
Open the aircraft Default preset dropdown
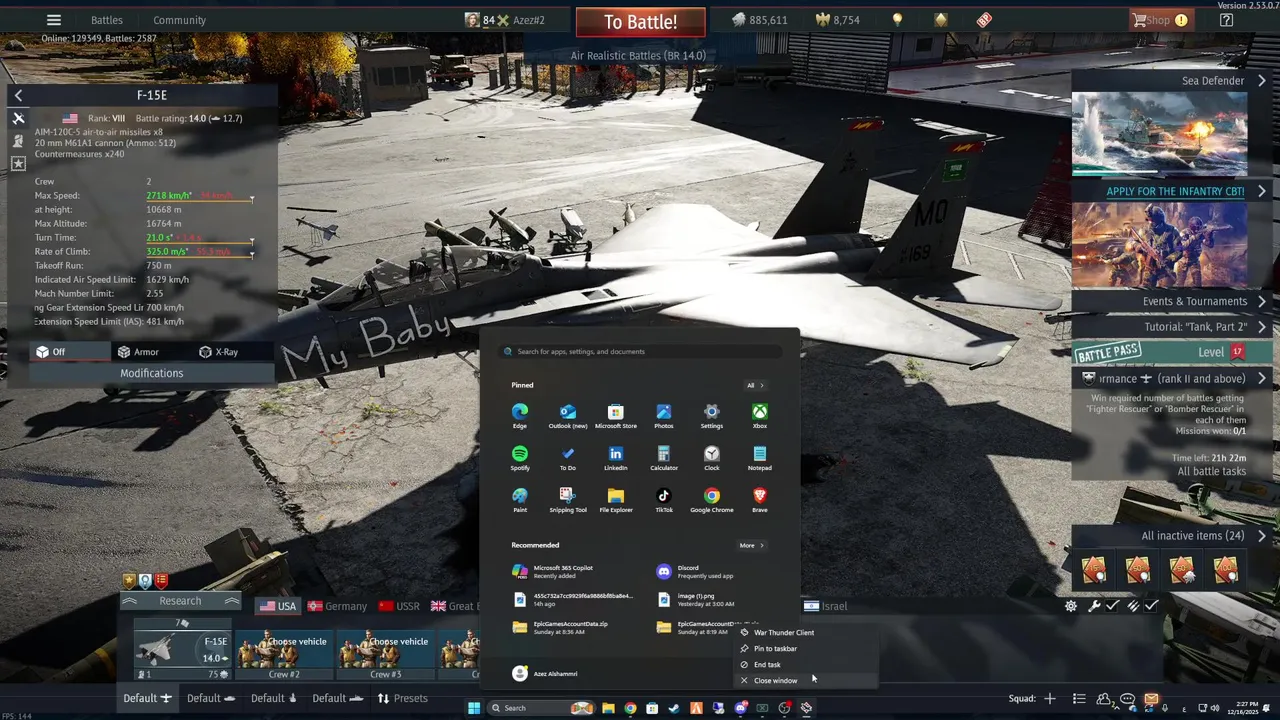147,698
